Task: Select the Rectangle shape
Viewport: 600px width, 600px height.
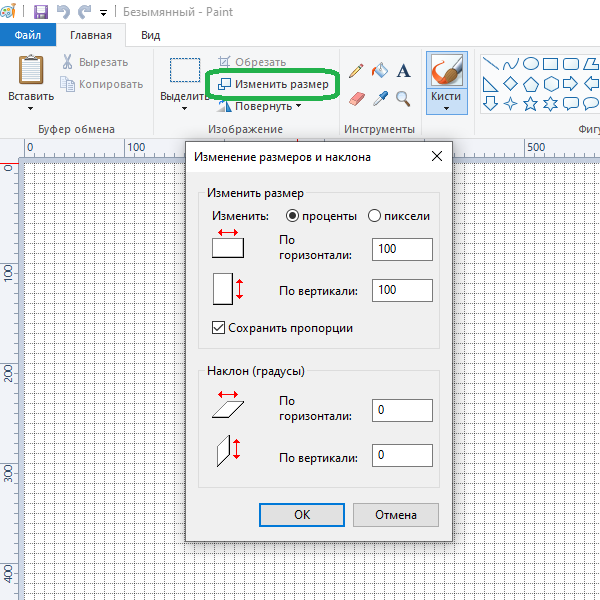Action: [x=551, y=64]
